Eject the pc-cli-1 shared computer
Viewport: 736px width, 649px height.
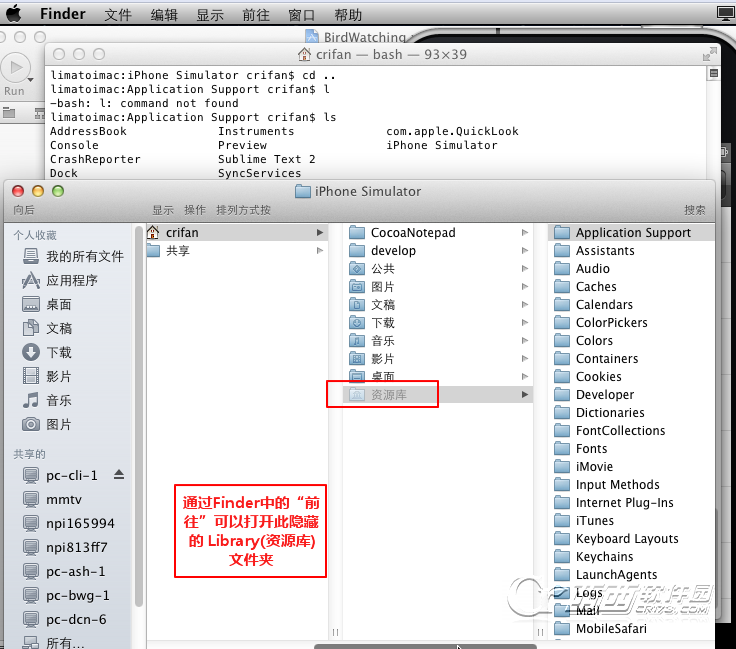pos(119,475)
